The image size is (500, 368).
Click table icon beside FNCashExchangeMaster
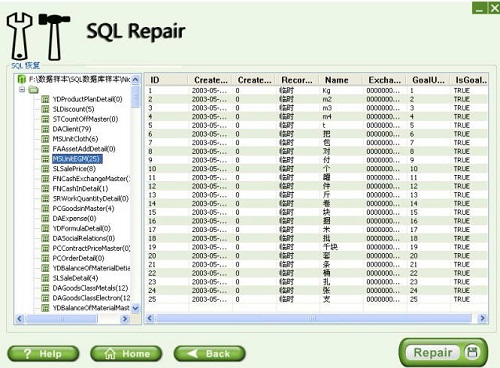[x=45, y=179]
